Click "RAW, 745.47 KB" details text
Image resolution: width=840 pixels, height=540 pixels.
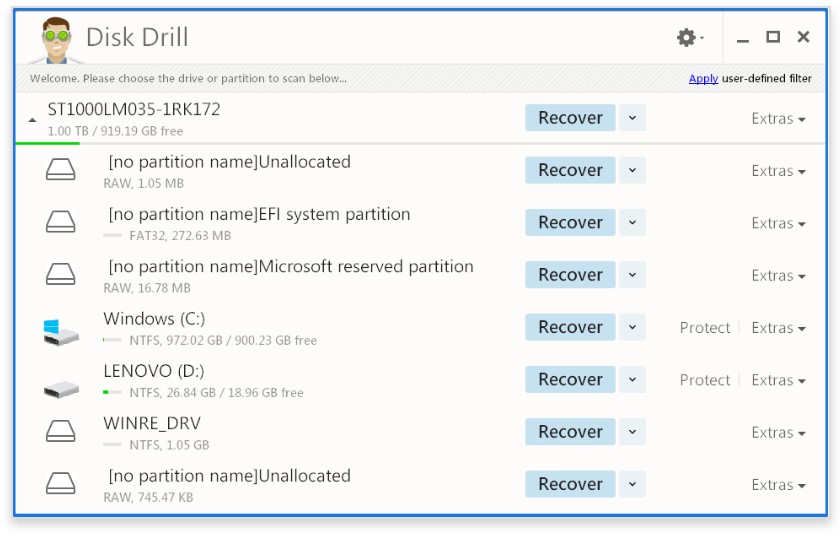tap(148, 498)
